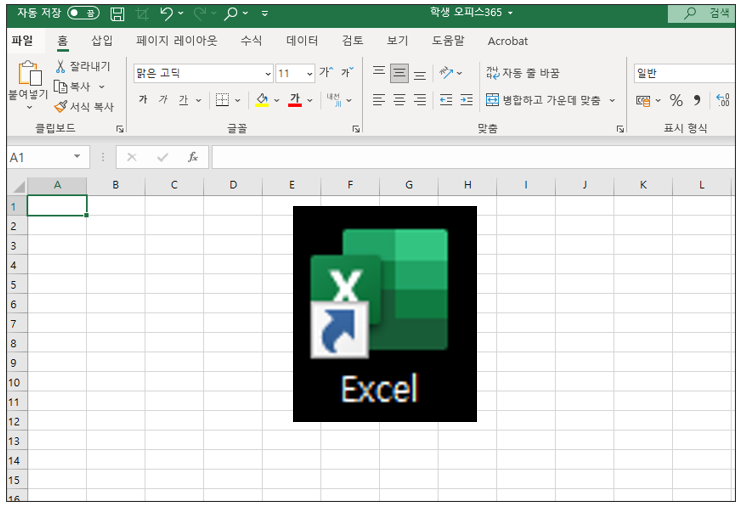Switch to View (보기) tab
Viewport: 740px width, 506px height.
[x=397, y=41]
